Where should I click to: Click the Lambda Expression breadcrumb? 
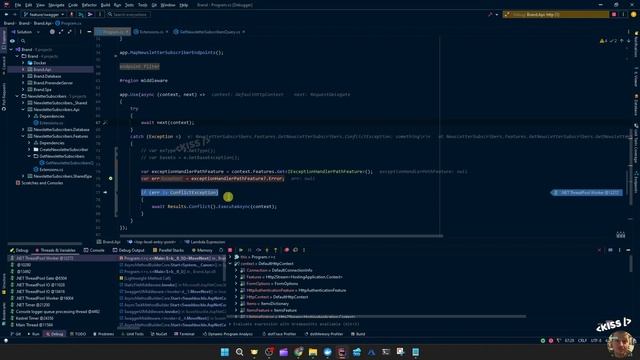click(204, 242)
